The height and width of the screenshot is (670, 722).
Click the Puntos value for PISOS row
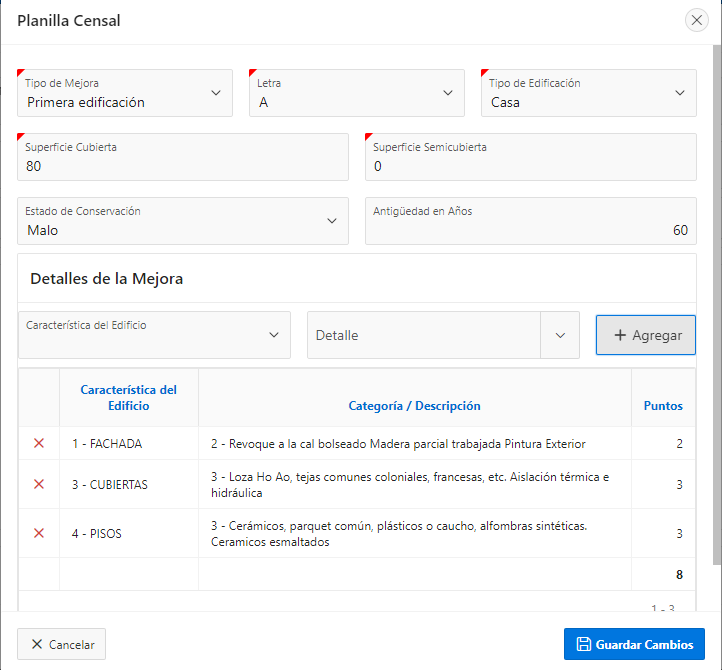click(679, 533)
